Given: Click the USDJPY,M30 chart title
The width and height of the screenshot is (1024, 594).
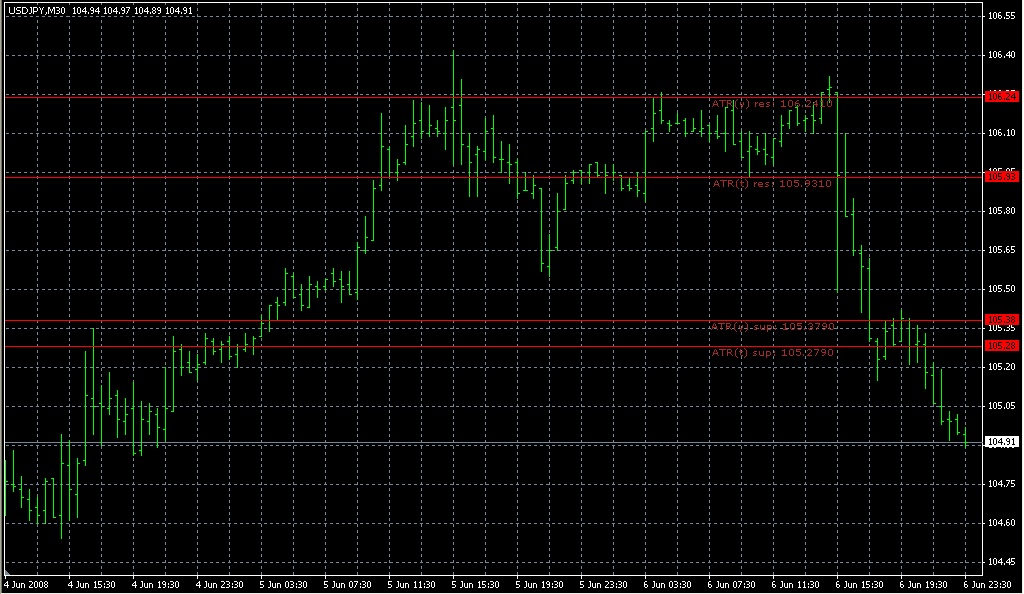Looking at the screenshot, I should 35,10.
